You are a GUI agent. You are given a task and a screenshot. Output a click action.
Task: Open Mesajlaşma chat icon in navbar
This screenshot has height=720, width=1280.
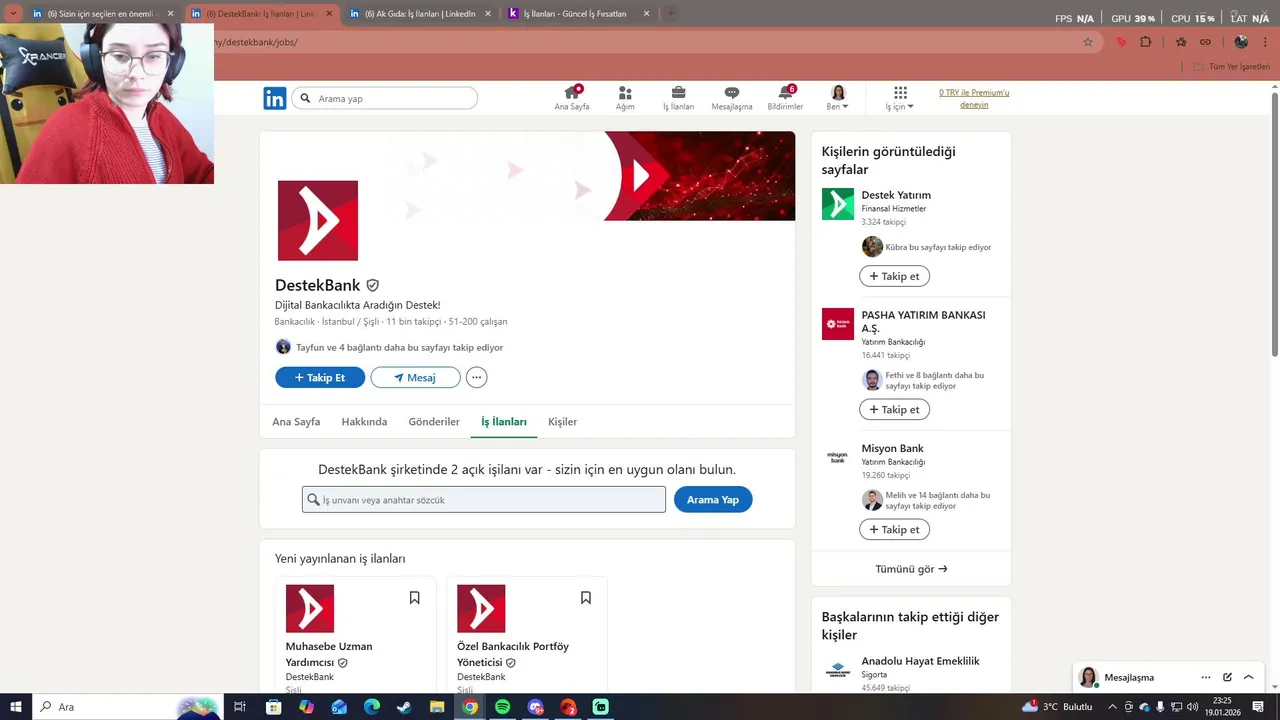[x=732, y=97]
